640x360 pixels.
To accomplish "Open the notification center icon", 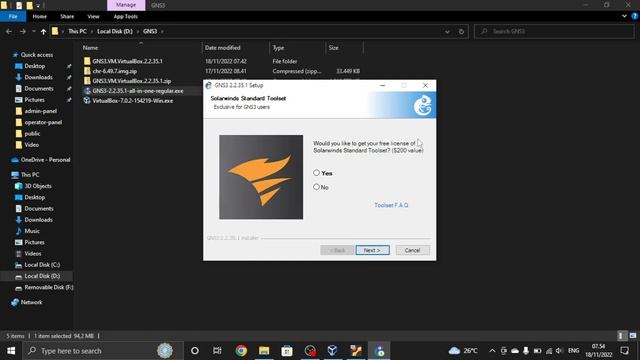I will pyautogui.click(x=624, y=351).
